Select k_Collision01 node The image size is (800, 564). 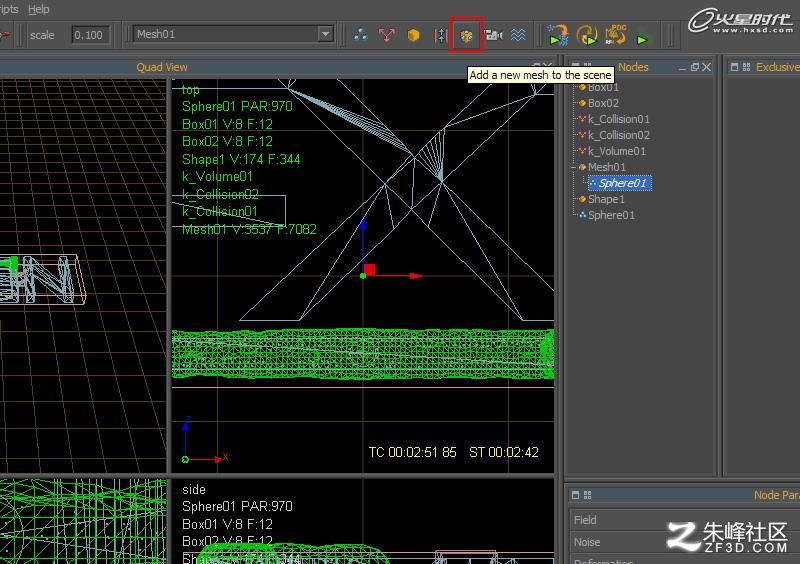pyautogui.click(x=619, y=119)
